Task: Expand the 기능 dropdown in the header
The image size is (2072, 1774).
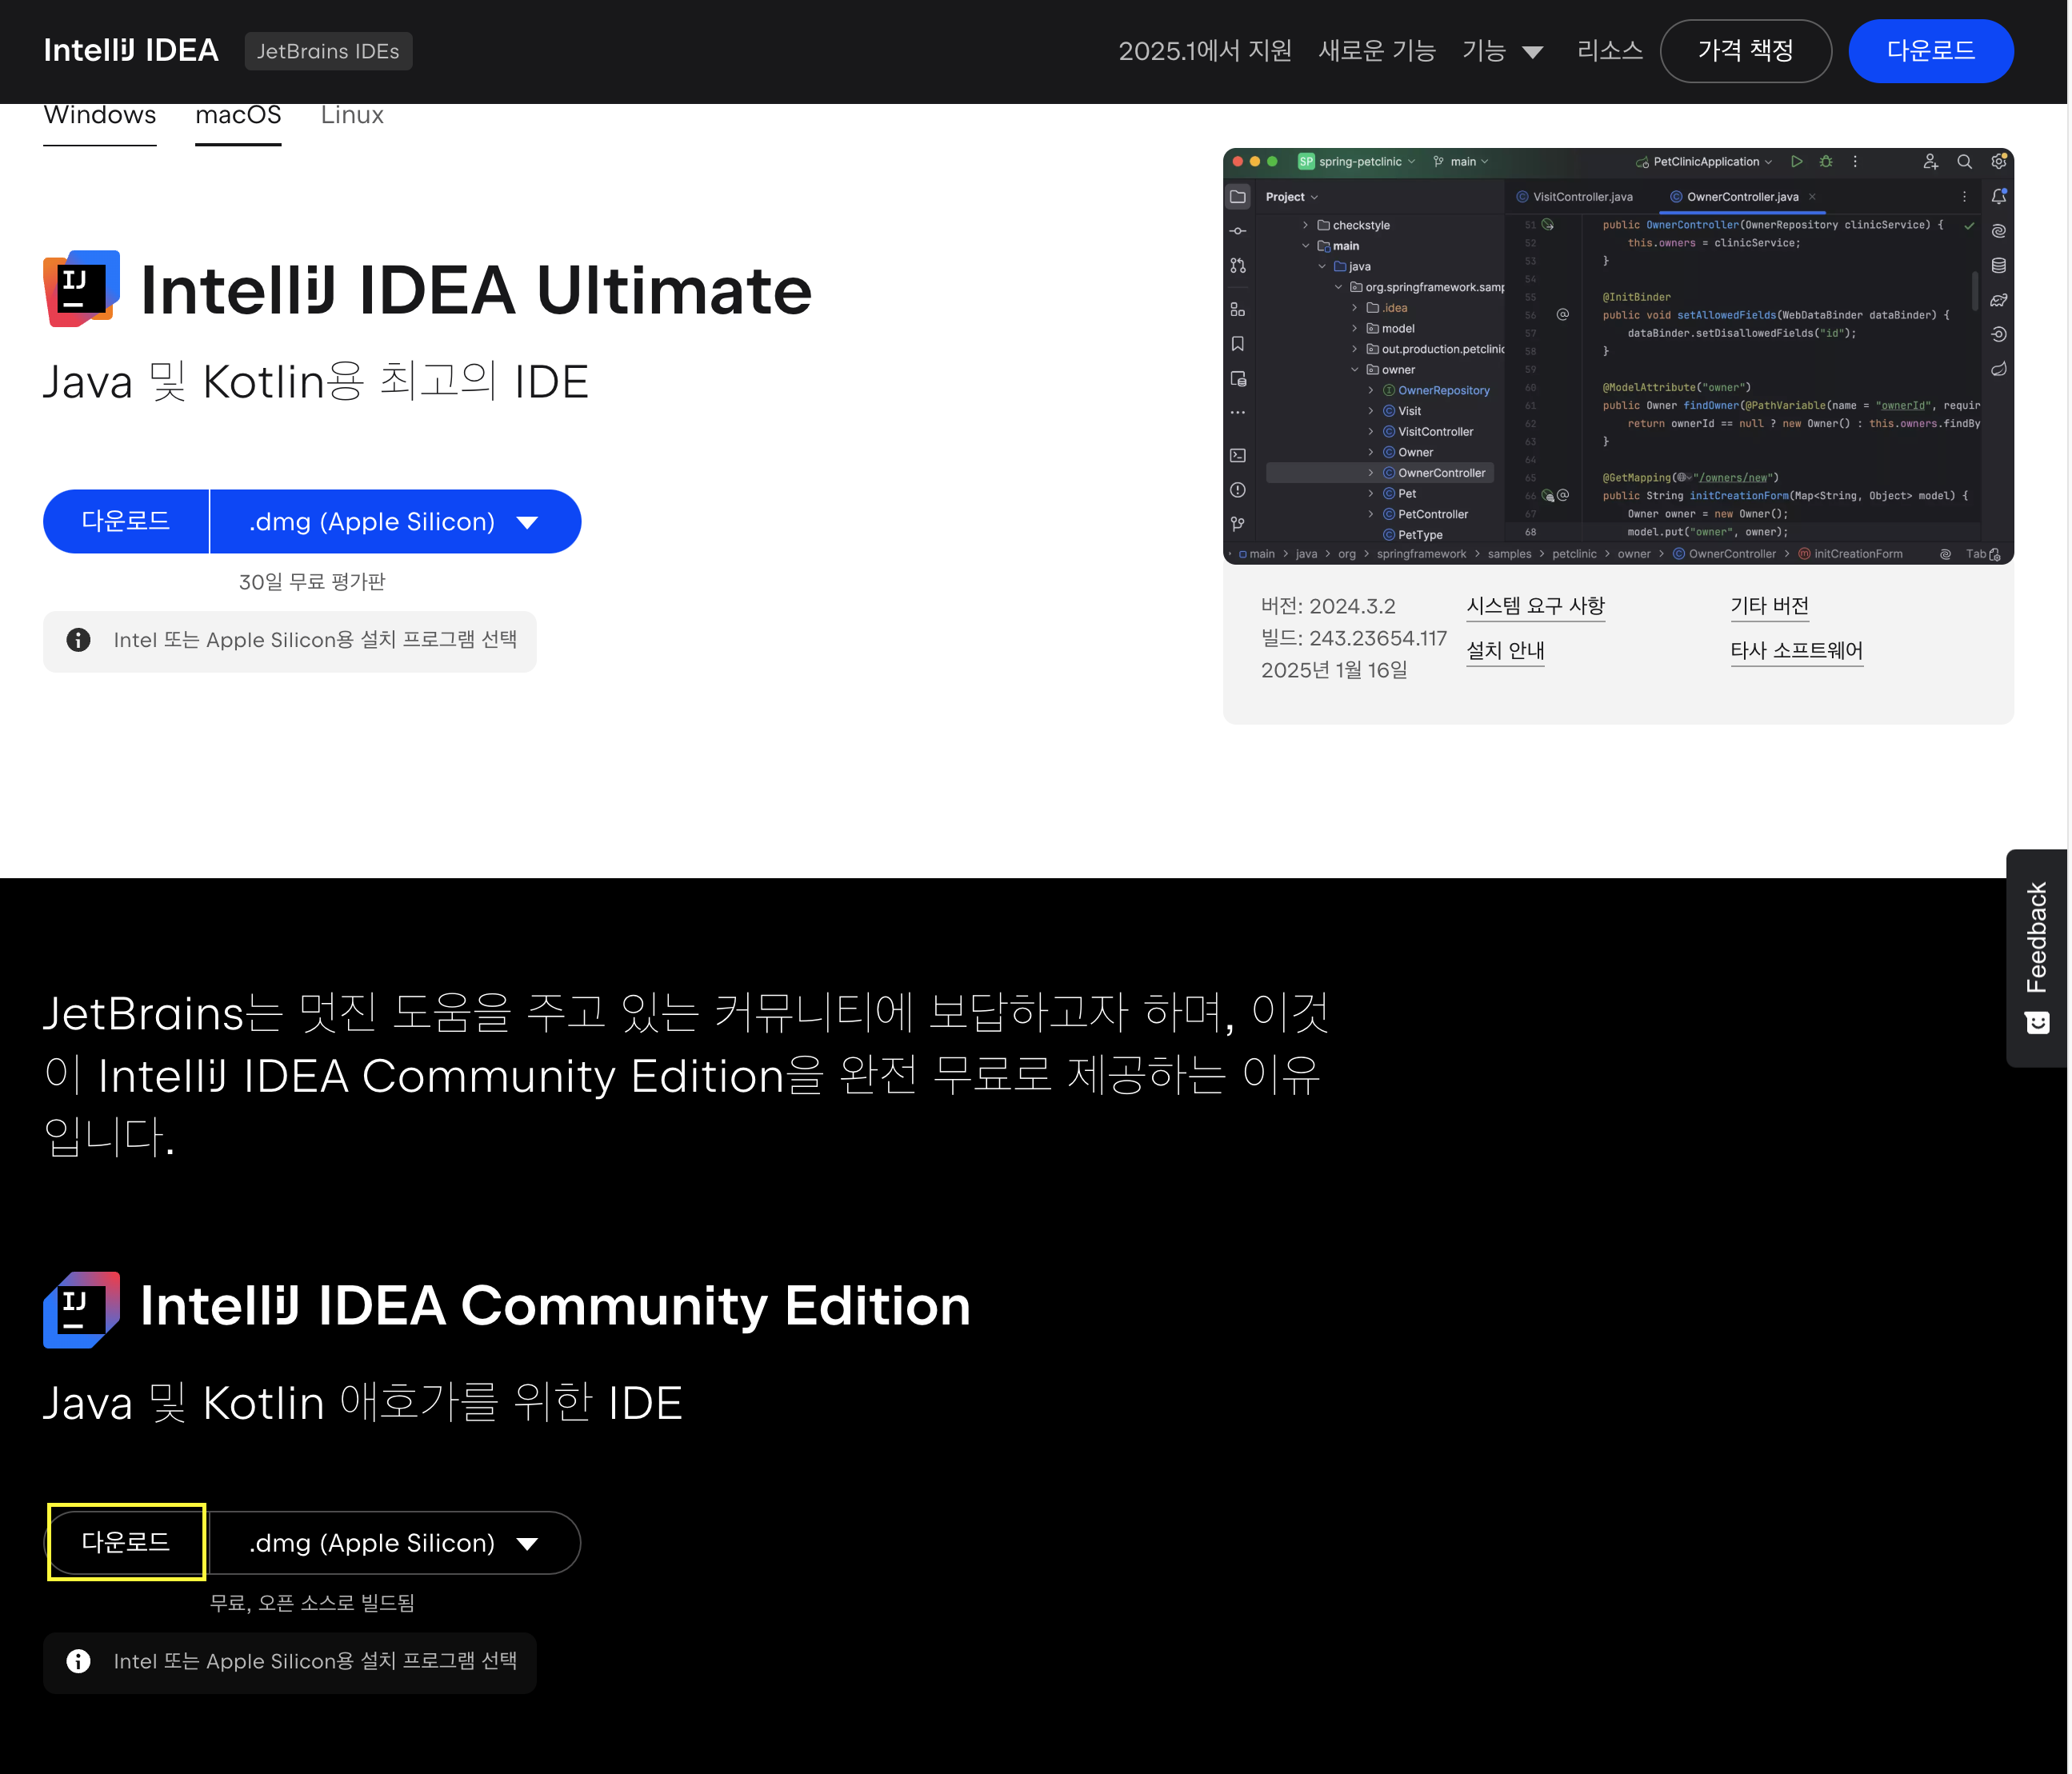Action: pos(1502,51)
